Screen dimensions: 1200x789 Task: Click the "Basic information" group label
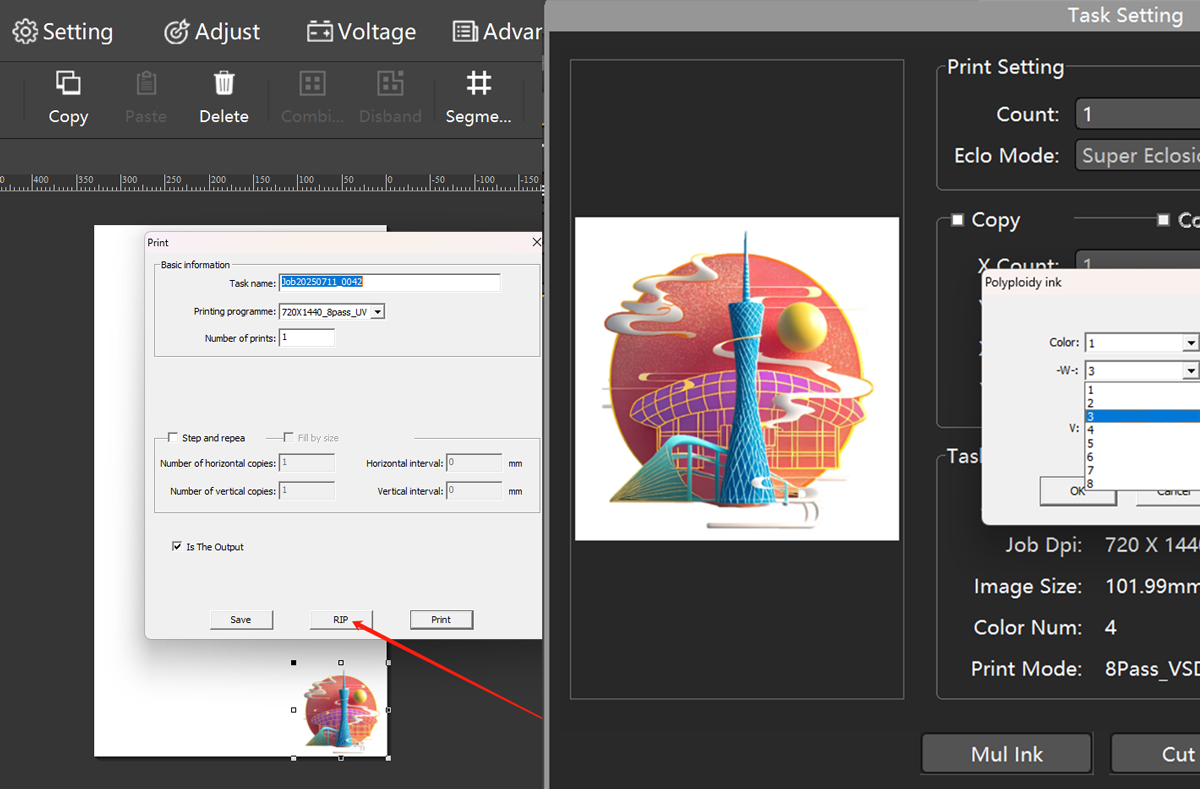pos(195,265)
